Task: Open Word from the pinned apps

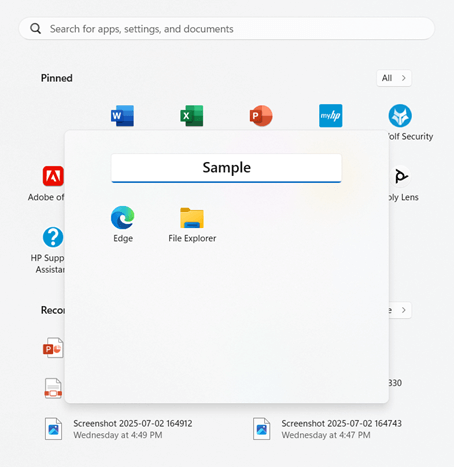Action: coord(122,116)
